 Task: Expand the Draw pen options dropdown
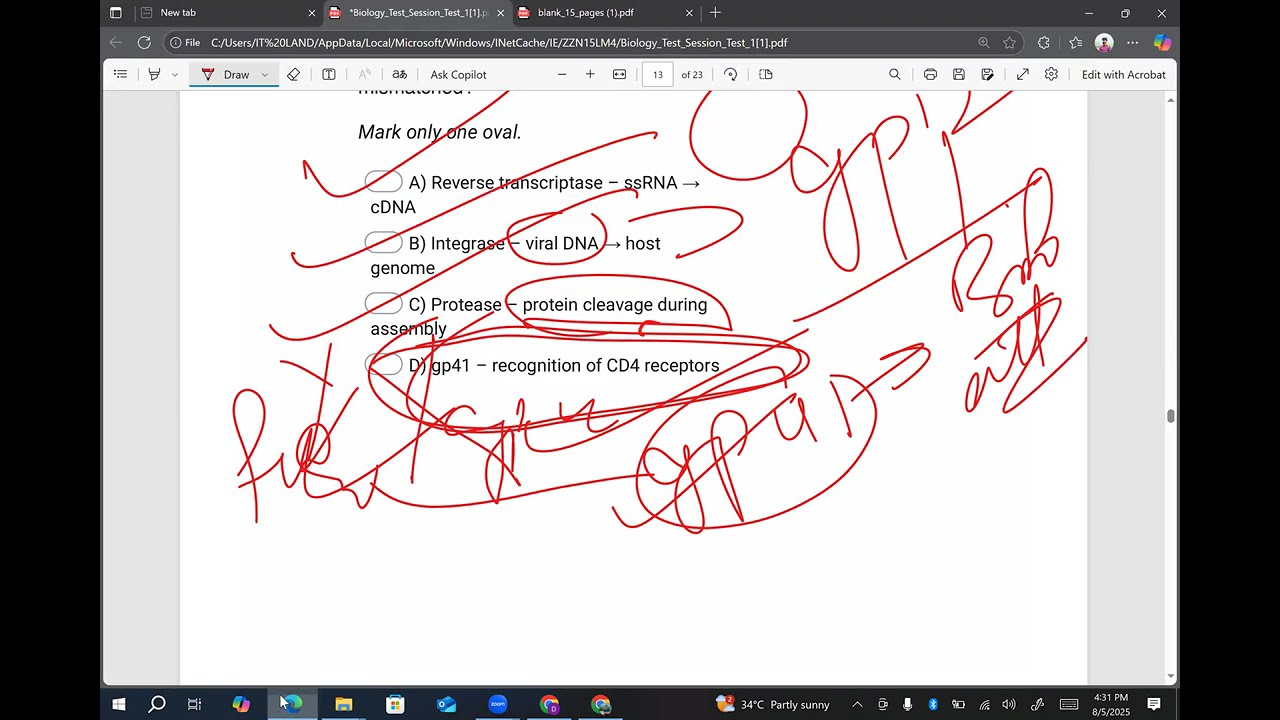(x=265, y=74)
